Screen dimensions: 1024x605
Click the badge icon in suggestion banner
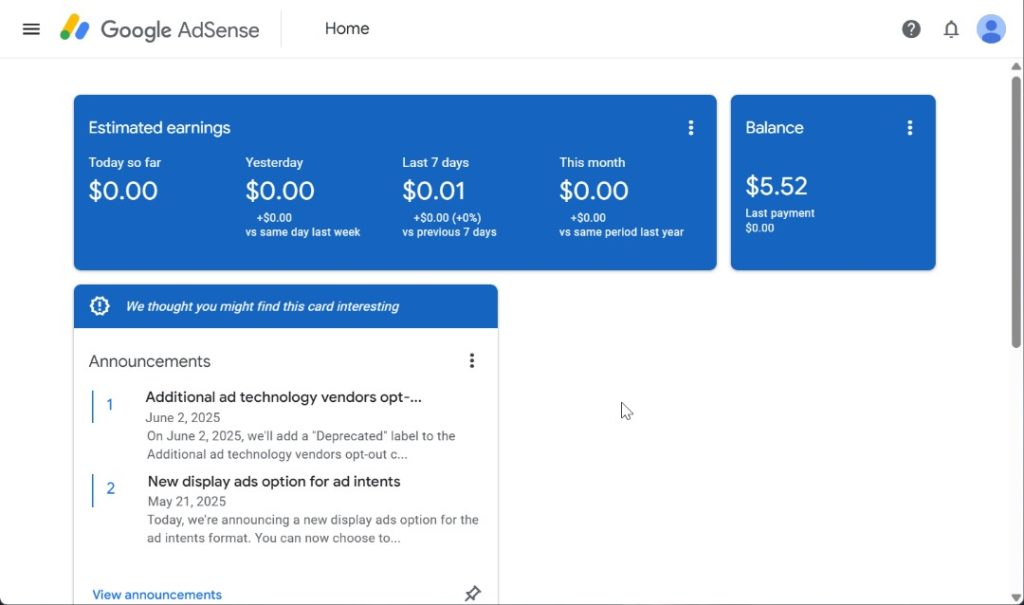click(100, 307)
